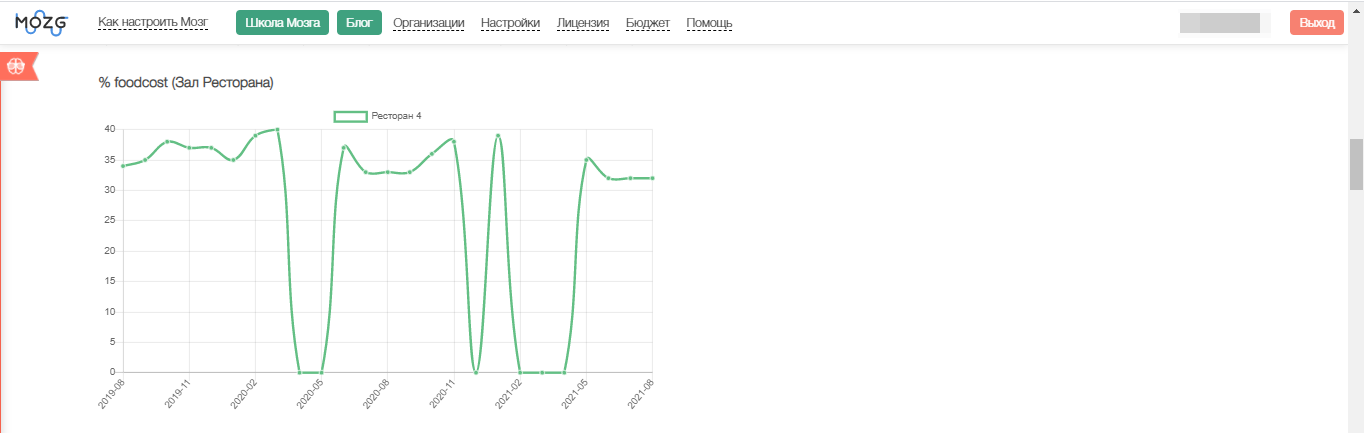Open the Блог button
Image resolution: width=1364 pixels, height=433 pixels.
pyautogui.click(x=359, y=23)
